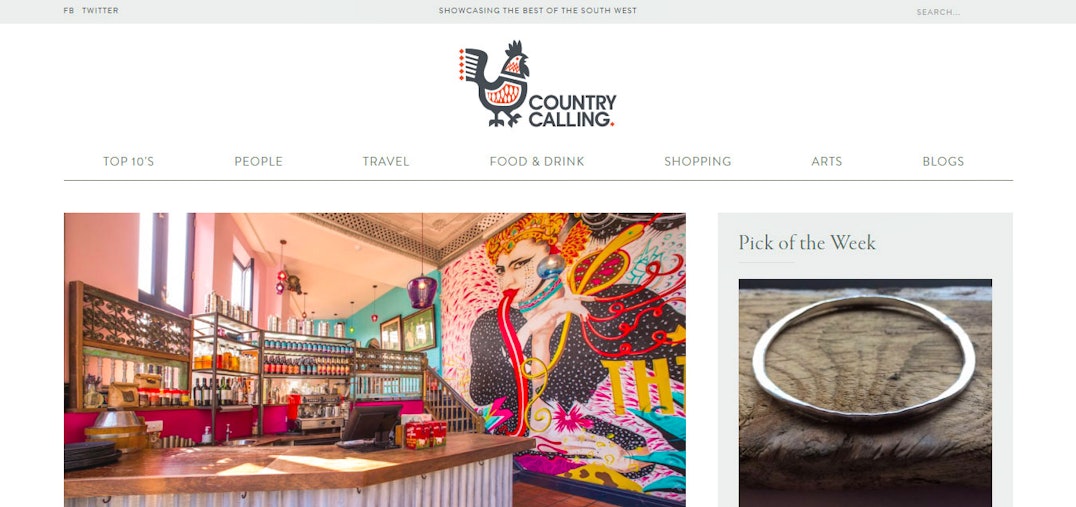The image size is (1076, 507).
Task: Open the FB social link
Action: [69, 10]
